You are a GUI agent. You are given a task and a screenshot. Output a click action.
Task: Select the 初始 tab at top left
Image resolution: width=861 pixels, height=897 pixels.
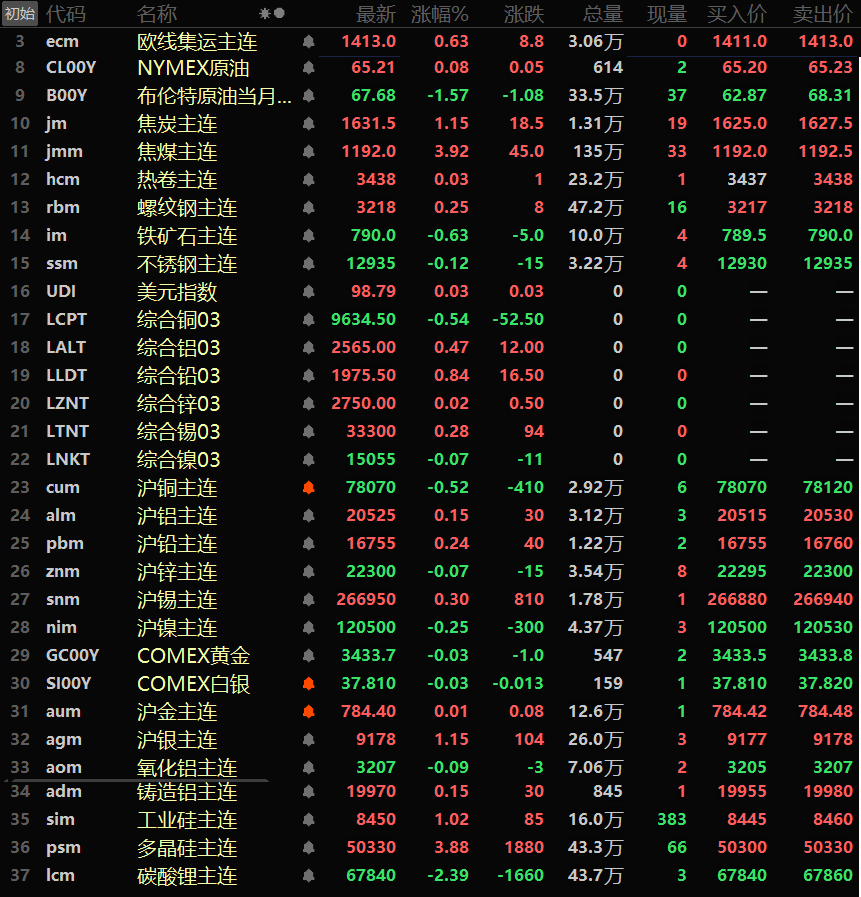(x=20, y=14)
